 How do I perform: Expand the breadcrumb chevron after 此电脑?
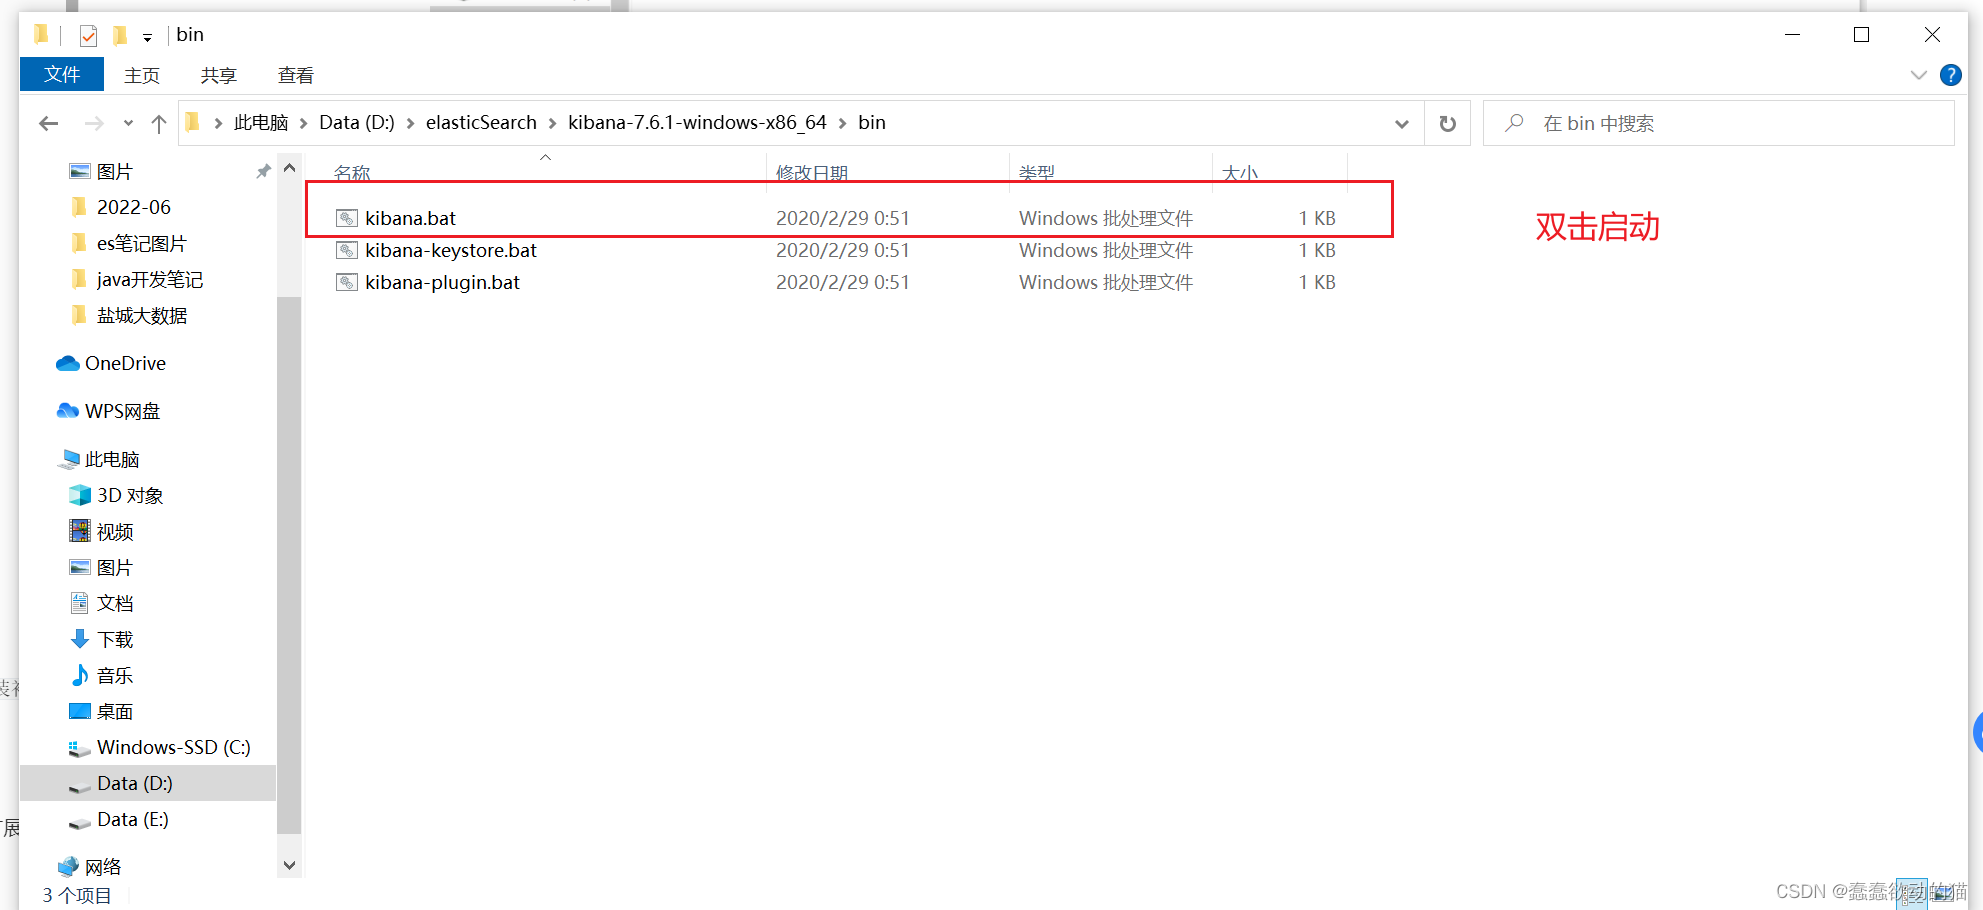coord(303,123)
